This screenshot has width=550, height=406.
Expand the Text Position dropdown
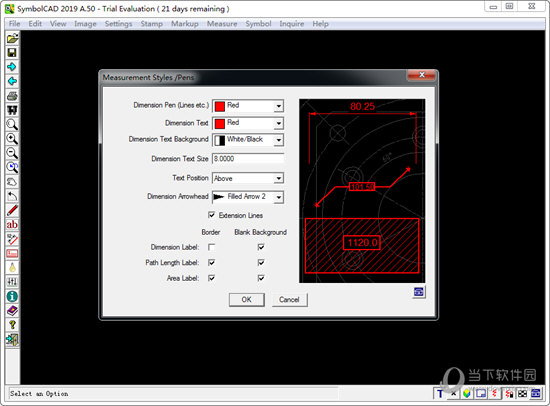pos(279,178)
